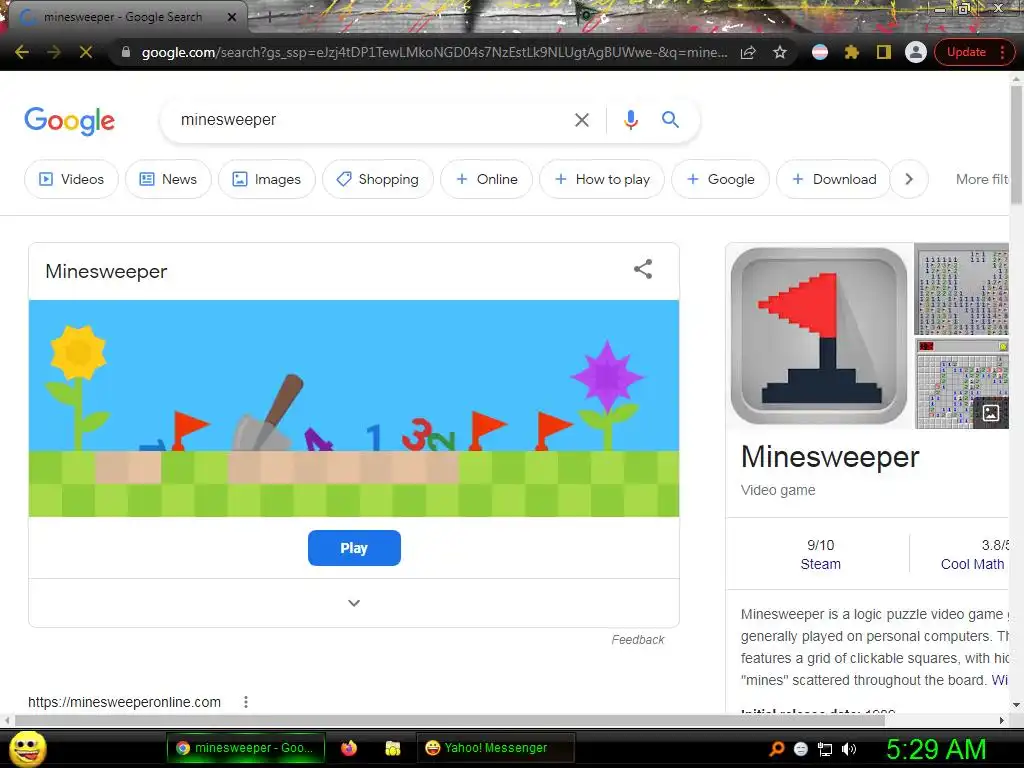1024x768 pixels.
Task: Open the Steam rating link
Action: point(820,564)
